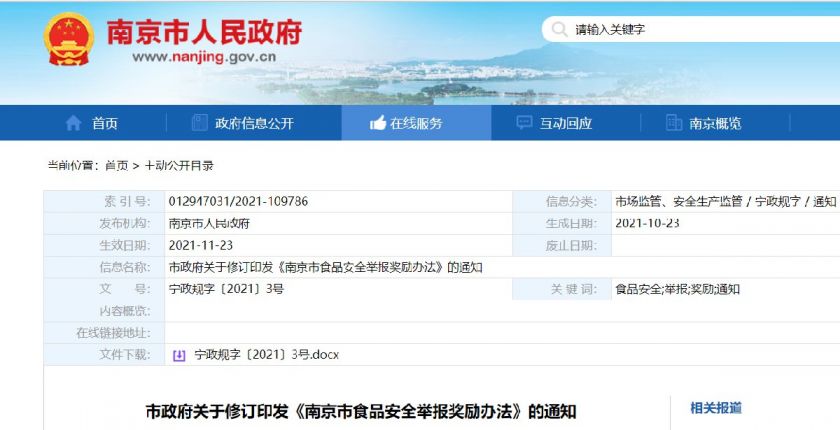Viewport: 840px width, 430px height.
Task: Go to the 互动回应 section
Action: [x=566, y=123]
